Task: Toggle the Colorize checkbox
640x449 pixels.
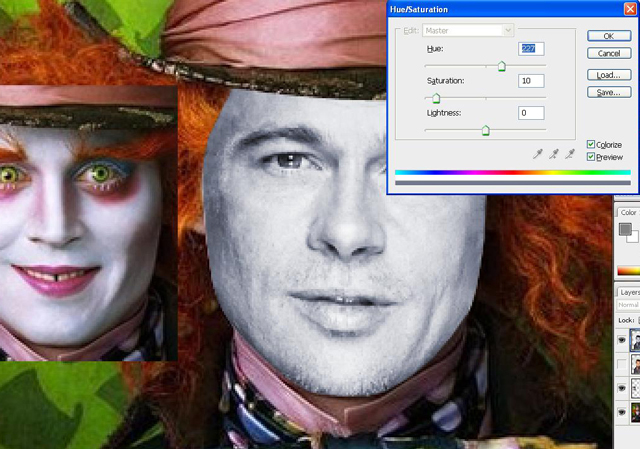Action: [x=591, y=144]
